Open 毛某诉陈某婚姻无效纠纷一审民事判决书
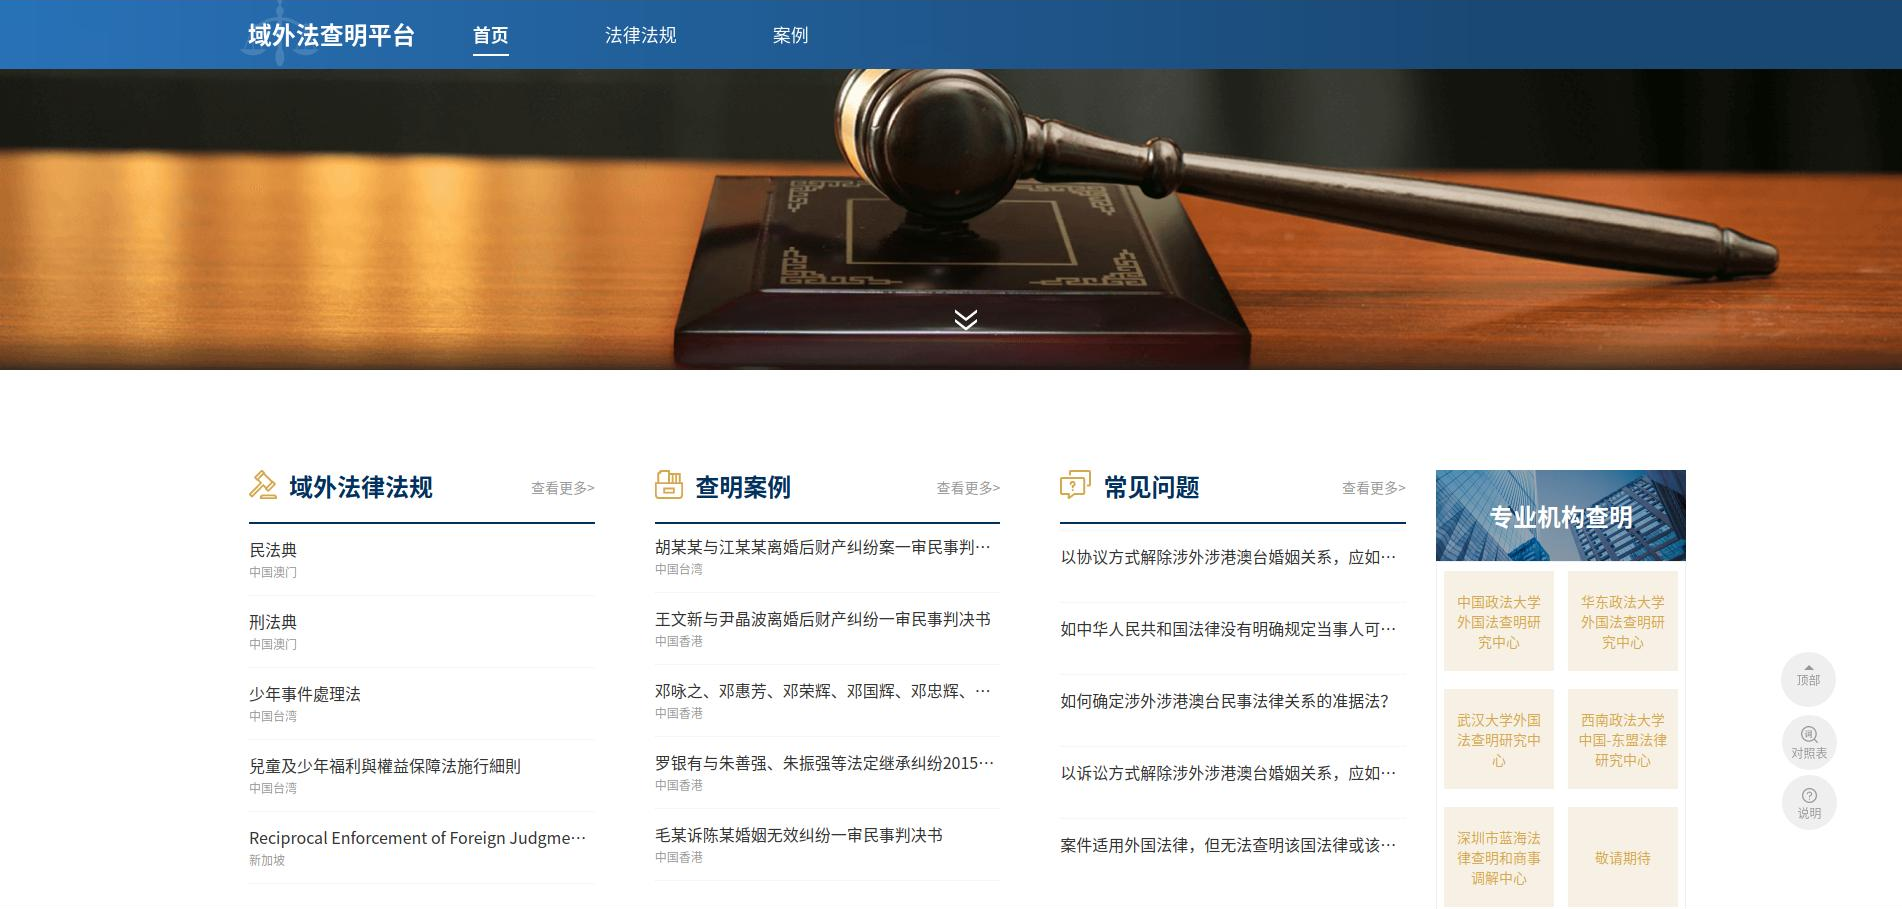Image resolution: width=1902 pixels, height=909 pixels. pyautogui.click(x=800, y=837)
